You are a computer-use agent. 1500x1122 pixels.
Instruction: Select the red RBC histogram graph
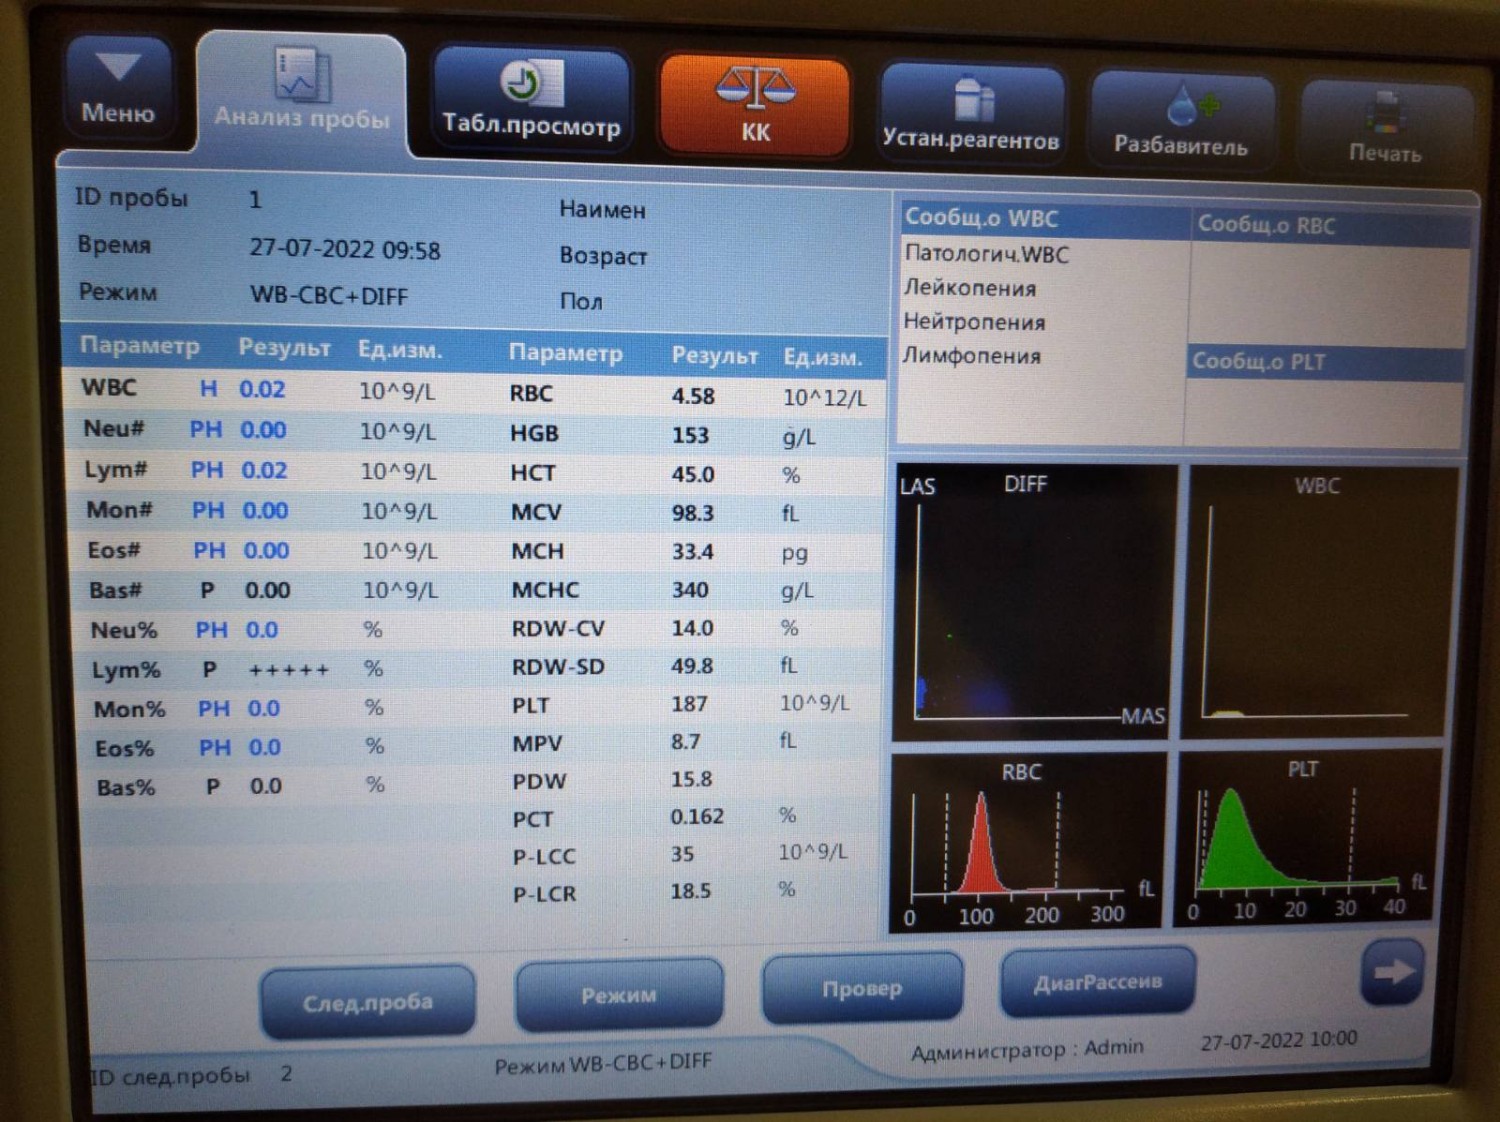[x=1027, y=842]
